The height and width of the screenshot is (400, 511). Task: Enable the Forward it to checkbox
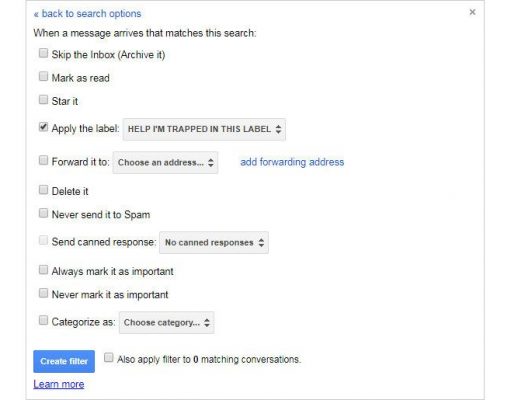(43, 160)
